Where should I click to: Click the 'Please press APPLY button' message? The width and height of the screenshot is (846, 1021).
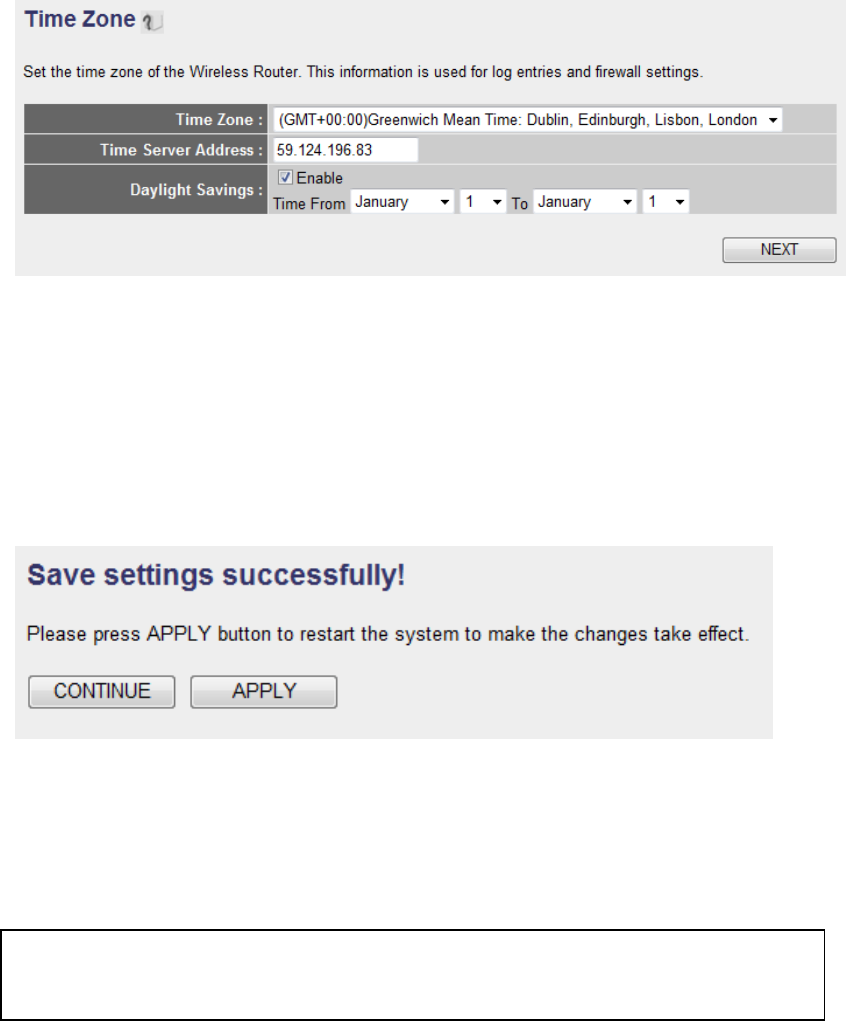[388, 634]
